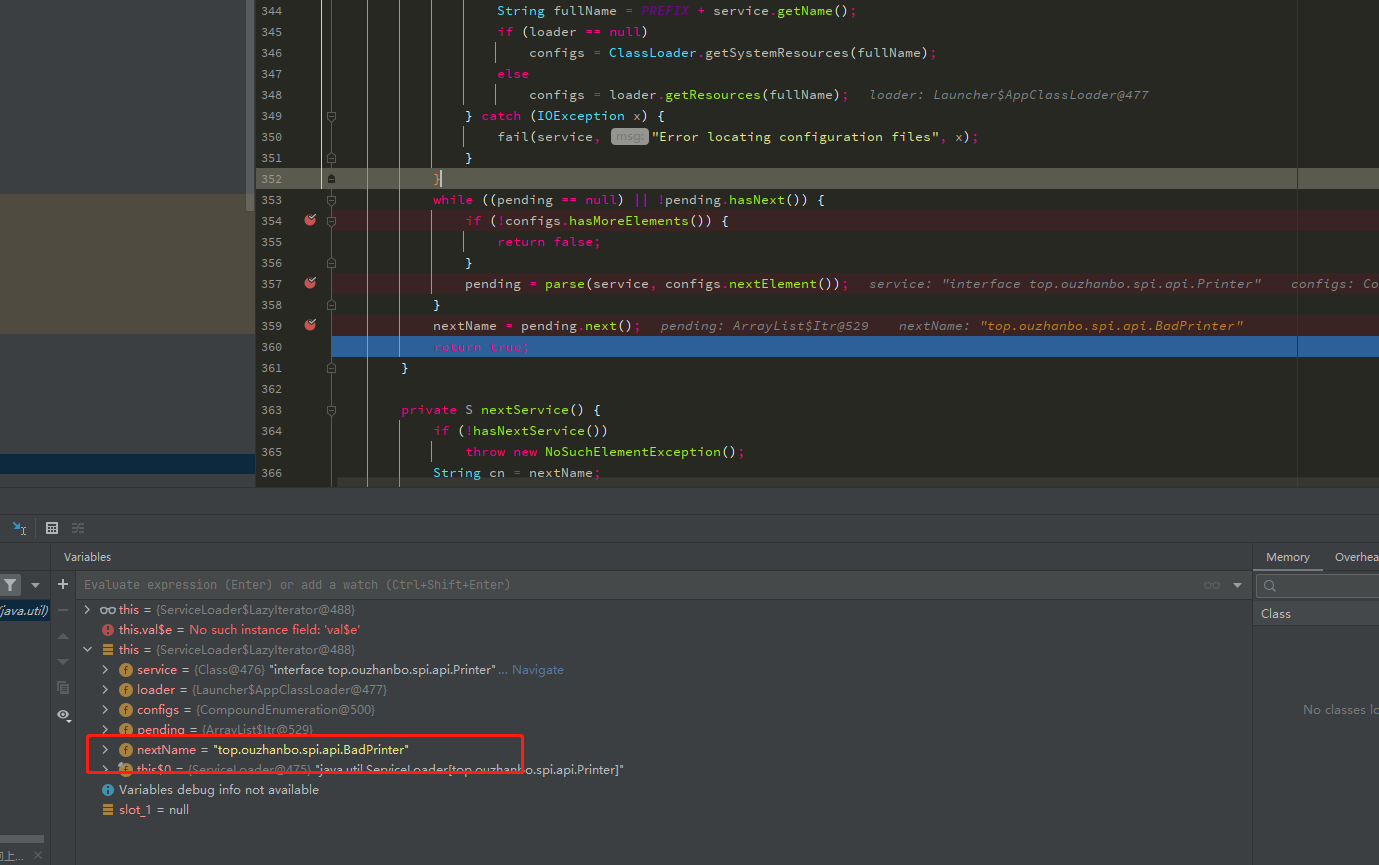
Task: Click the fold end marker on line 352
Action: 331,179
